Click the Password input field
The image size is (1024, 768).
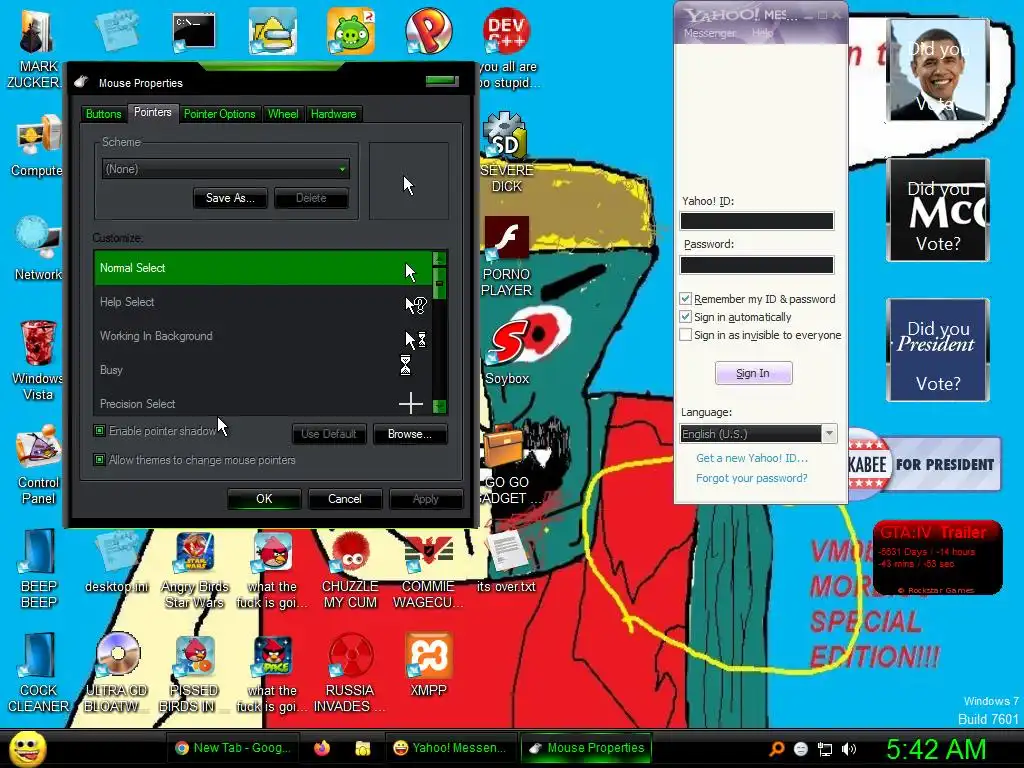757,264
